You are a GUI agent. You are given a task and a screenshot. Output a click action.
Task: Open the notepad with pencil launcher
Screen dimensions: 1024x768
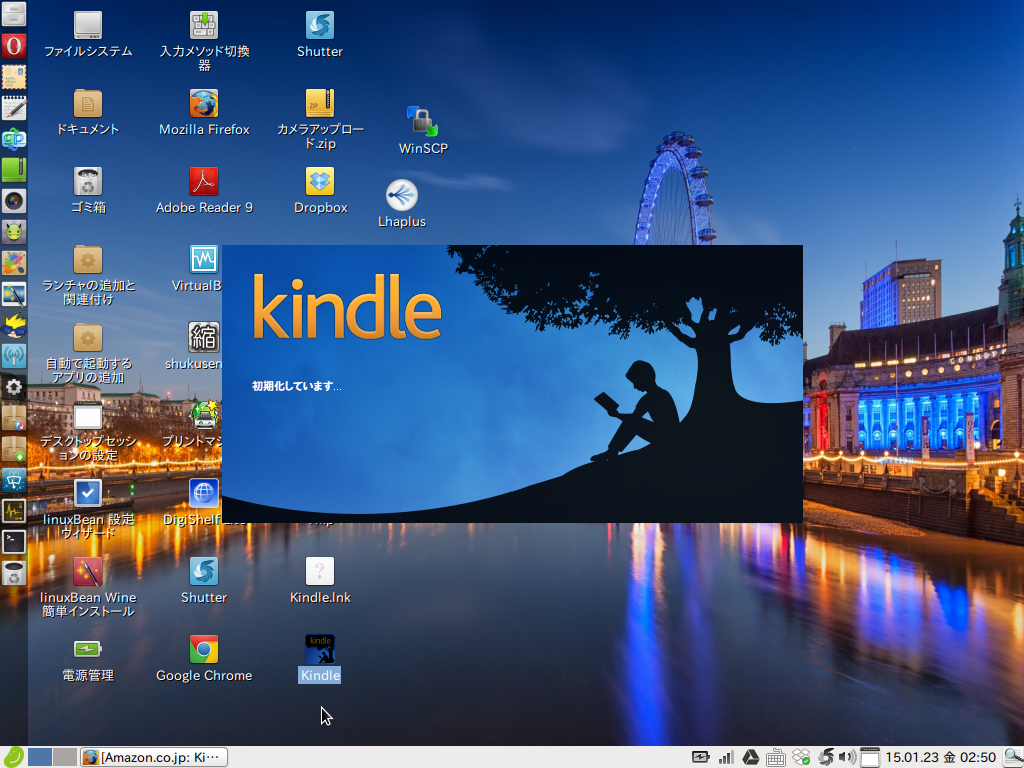(x=14, y=108)
